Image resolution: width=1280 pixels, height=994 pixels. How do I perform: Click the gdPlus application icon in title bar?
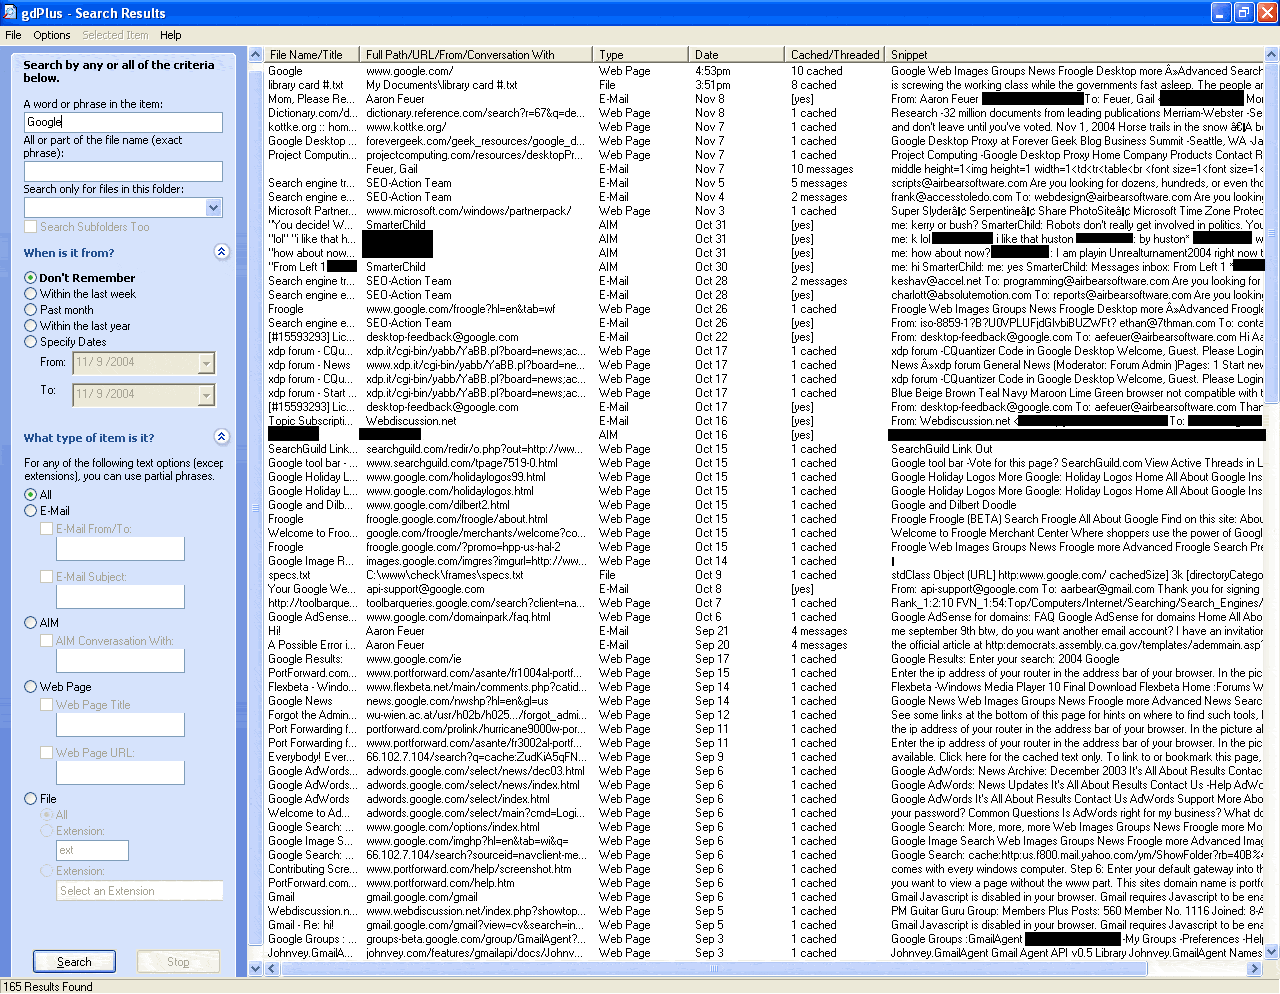click(10, 13)
